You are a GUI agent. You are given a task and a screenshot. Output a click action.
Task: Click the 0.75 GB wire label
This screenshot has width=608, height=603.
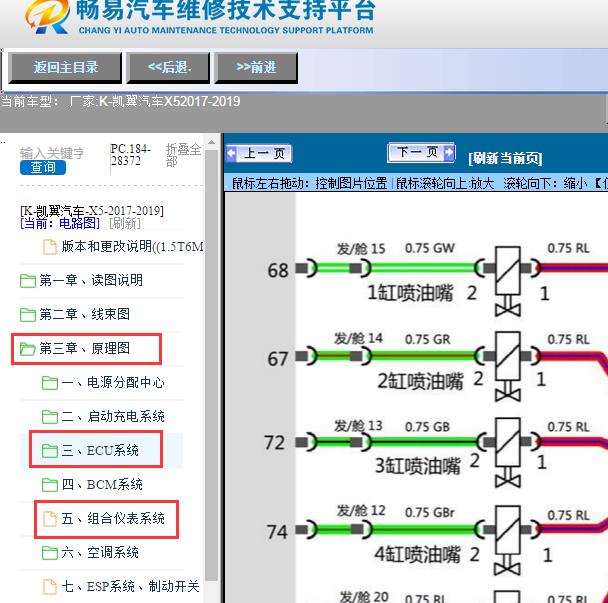coord(427,427)
